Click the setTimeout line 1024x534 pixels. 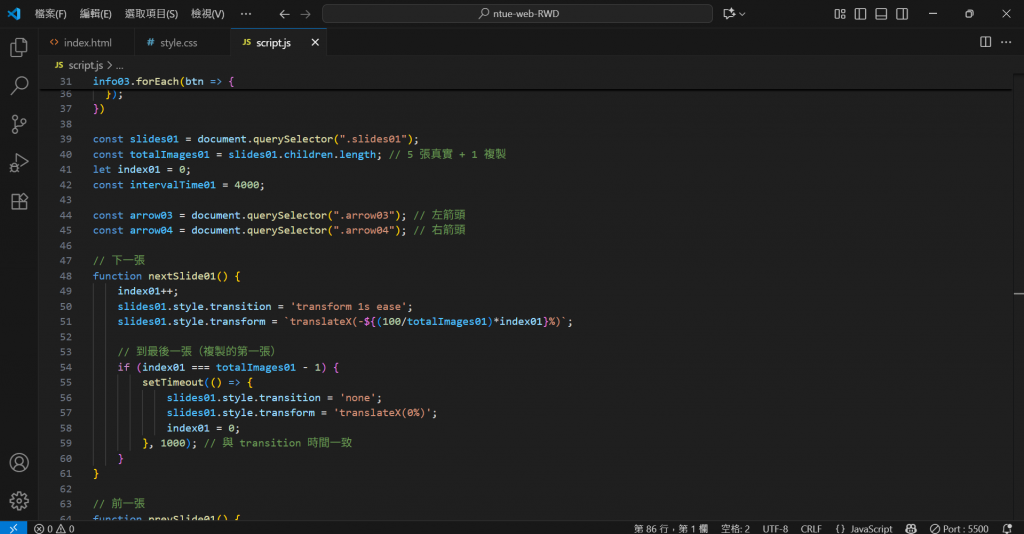click(x=197, y=383)
